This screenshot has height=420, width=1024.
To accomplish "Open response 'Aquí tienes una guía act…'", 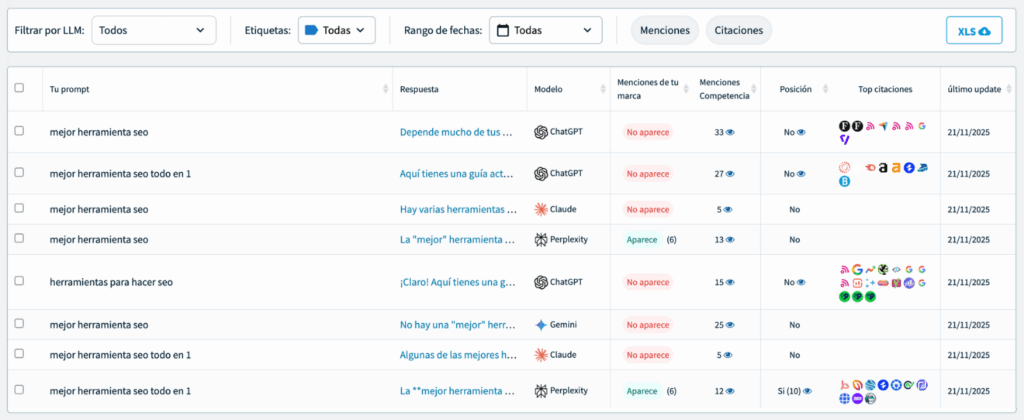I will tap(458, 174).
